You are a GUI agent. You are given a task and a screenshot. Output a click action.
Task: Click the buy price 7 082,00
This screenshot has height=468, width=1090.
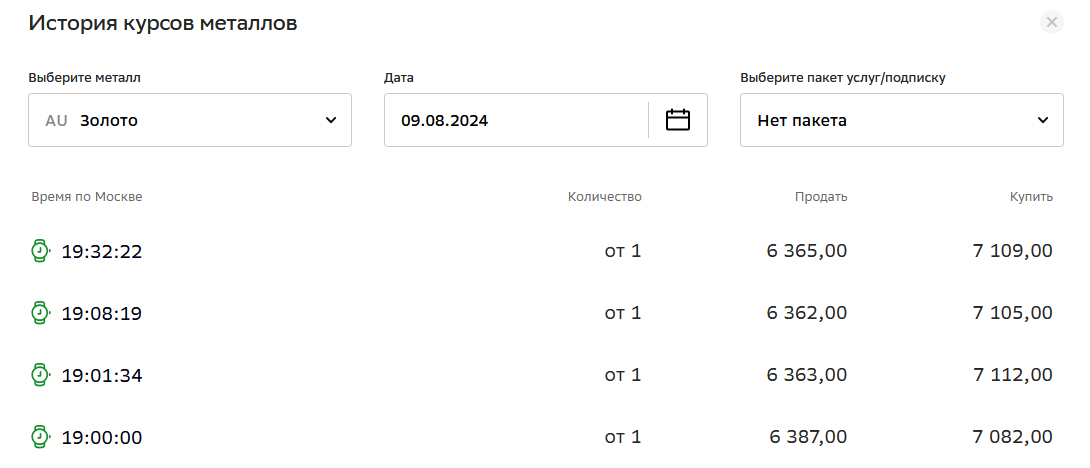point(1013,437)
